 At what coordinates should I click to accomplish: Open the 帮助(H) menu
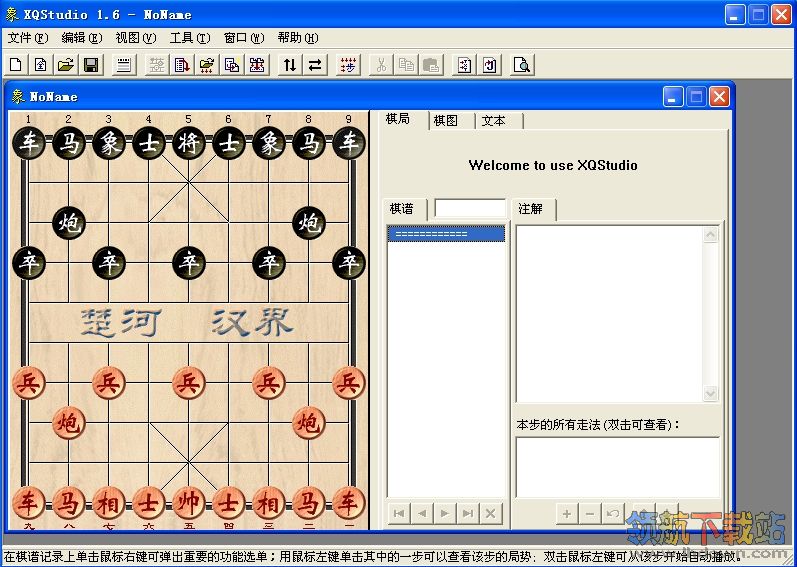[x=298, y=38]
